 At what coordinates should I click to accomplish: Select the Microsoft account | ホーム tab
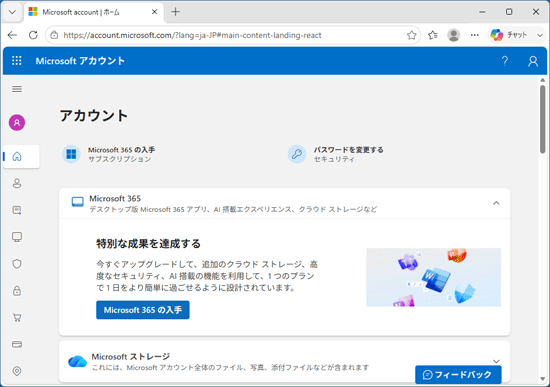tap(95, 12)
